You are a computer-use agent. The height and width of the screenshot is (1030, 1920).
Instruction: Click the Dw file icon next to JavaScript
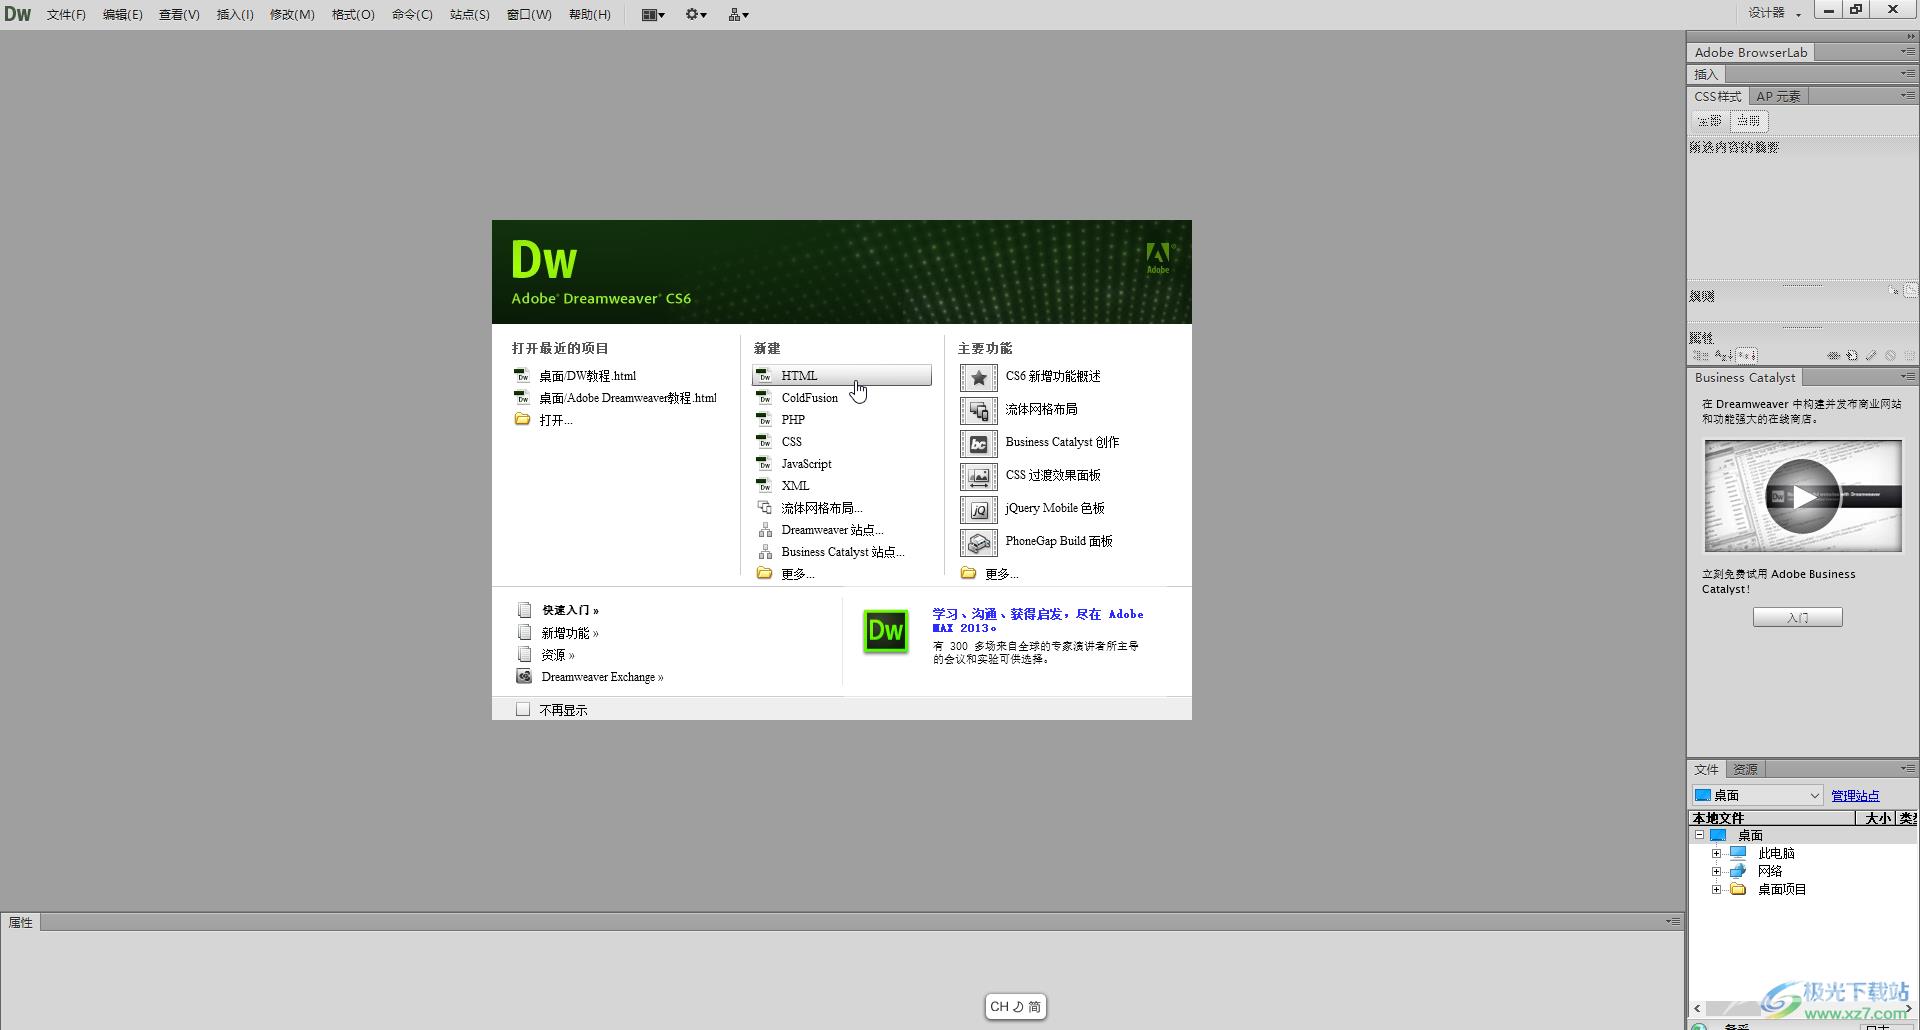(764, 464)
